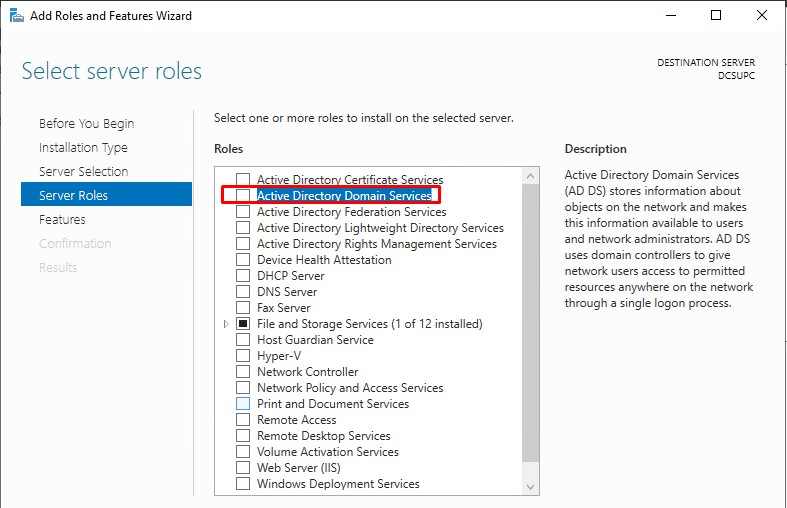Click the wizard icon in title bar
The height and width of the screenshot is (508, 787).
click(x=15, y=16)
